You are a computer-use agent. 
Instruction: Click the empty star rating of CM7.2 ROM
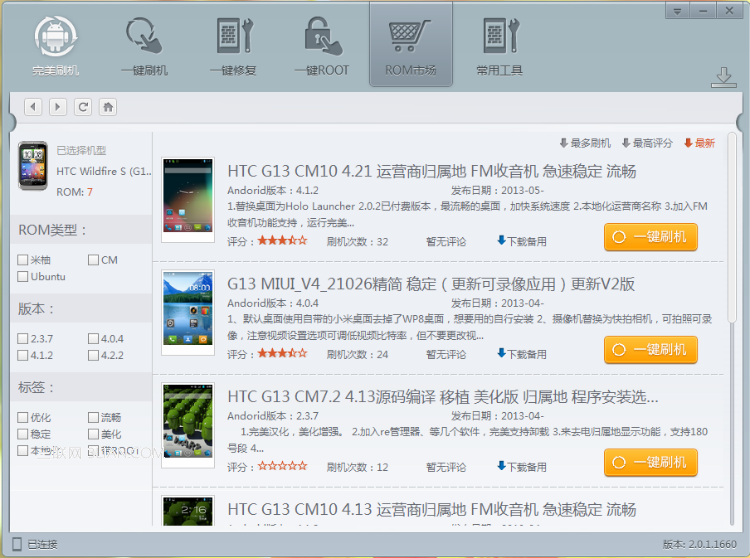[282, 466]
